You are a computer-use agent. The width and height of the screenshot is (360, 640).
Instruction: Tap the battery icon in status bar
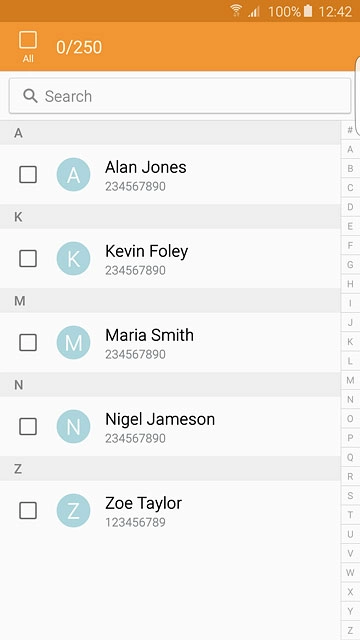pos(308,11)
